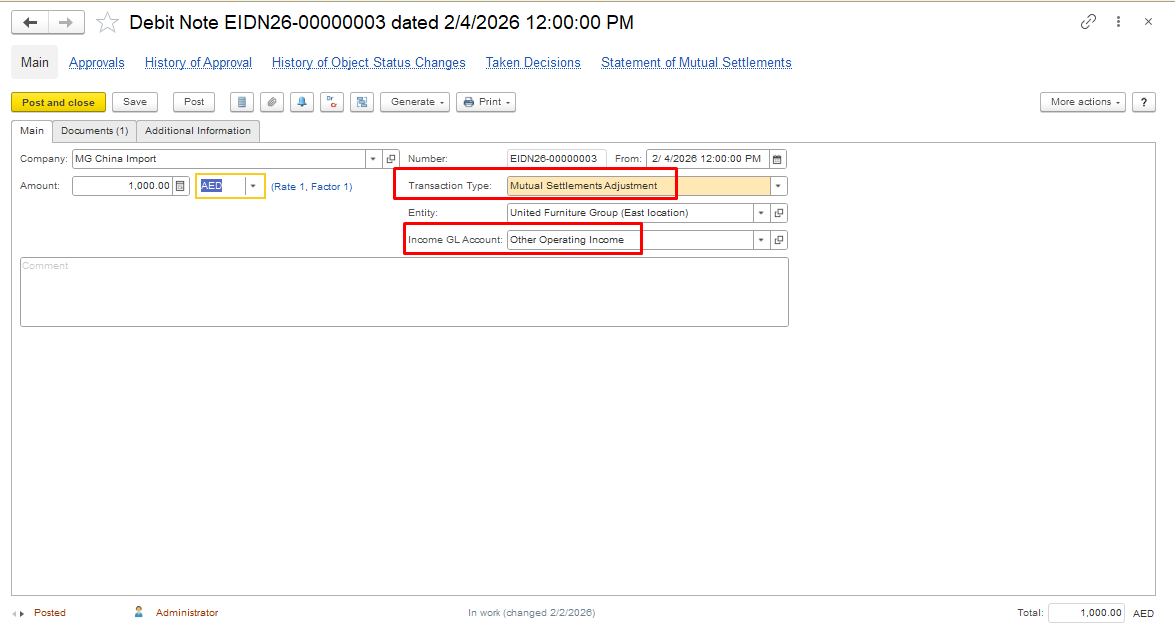Click the Rate 1, Factor 1 link
Viewport: 1175px width, 633px height.
pyautogui.click(x=311, y=187)
